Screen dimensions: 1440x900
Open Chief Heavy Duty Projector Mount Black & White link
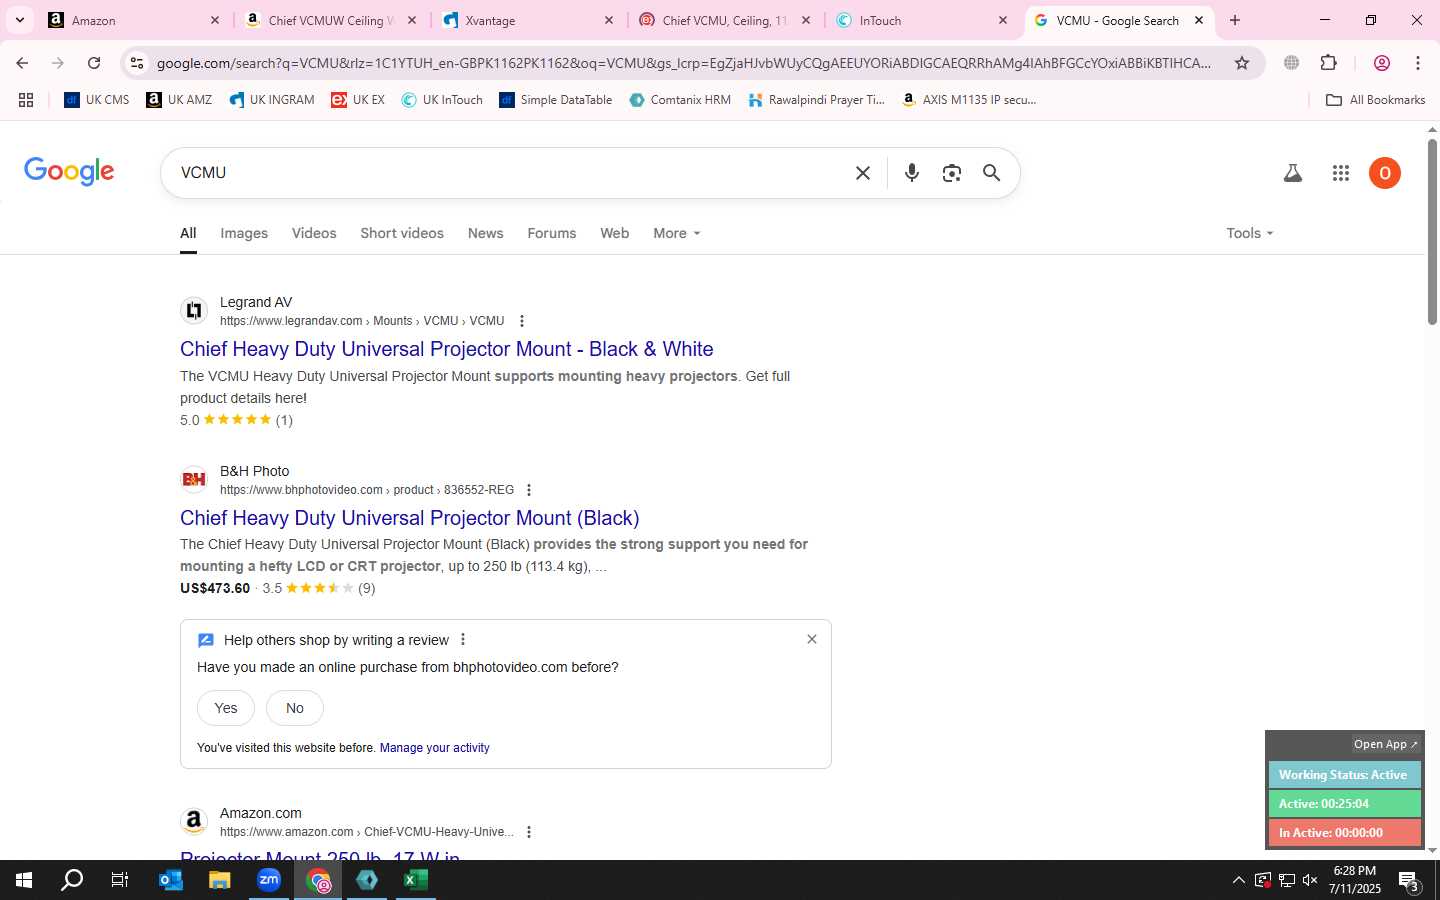coord(447,349)
